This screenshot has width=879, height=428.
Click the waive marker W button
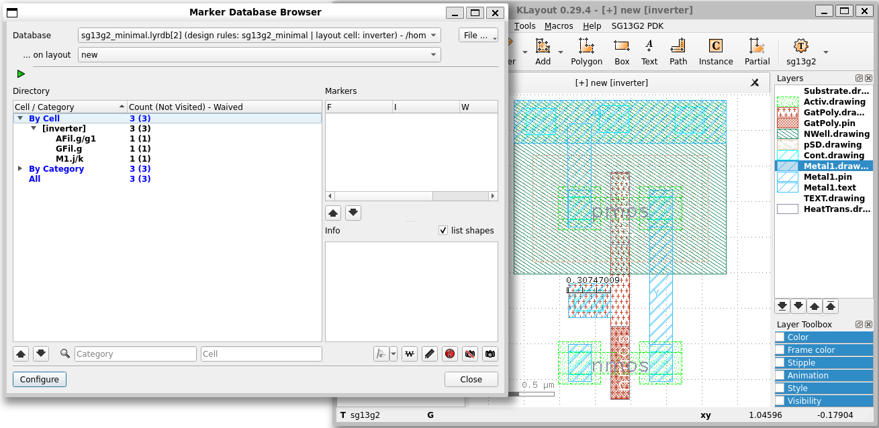(409, 354)
